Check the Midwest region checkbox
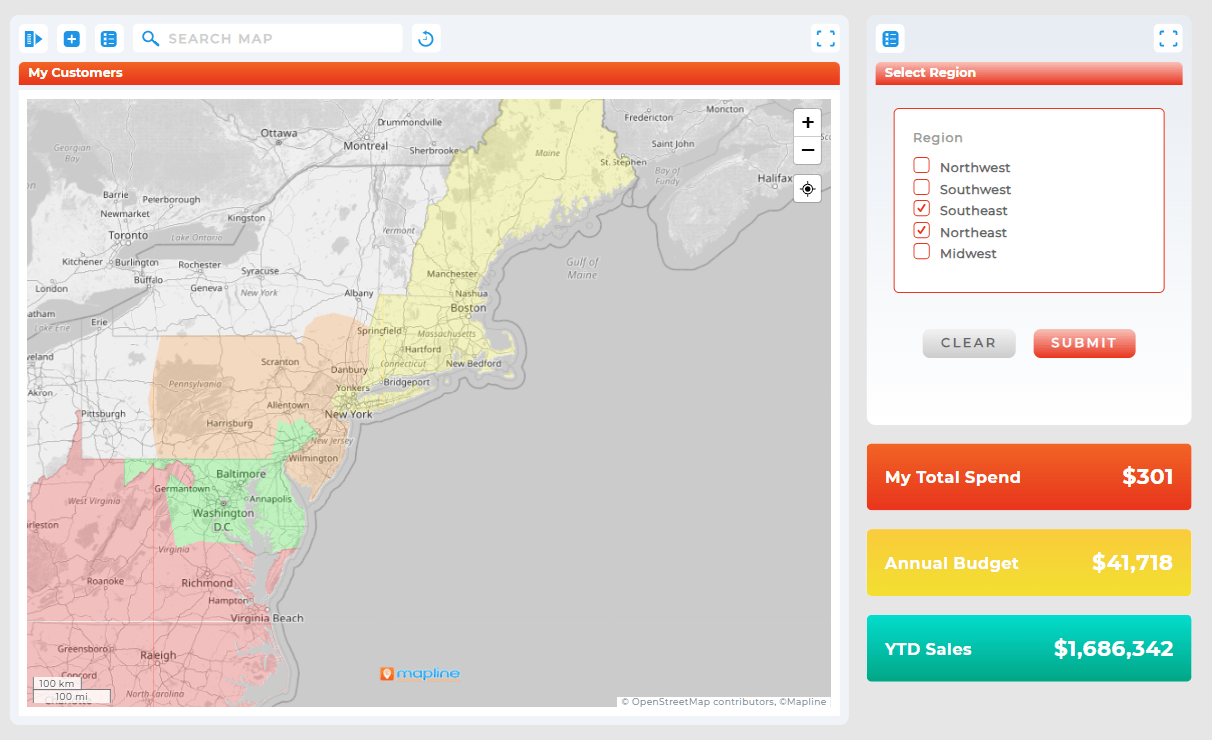Viewport: 1212px width, 740px height. tap(920, 251)
